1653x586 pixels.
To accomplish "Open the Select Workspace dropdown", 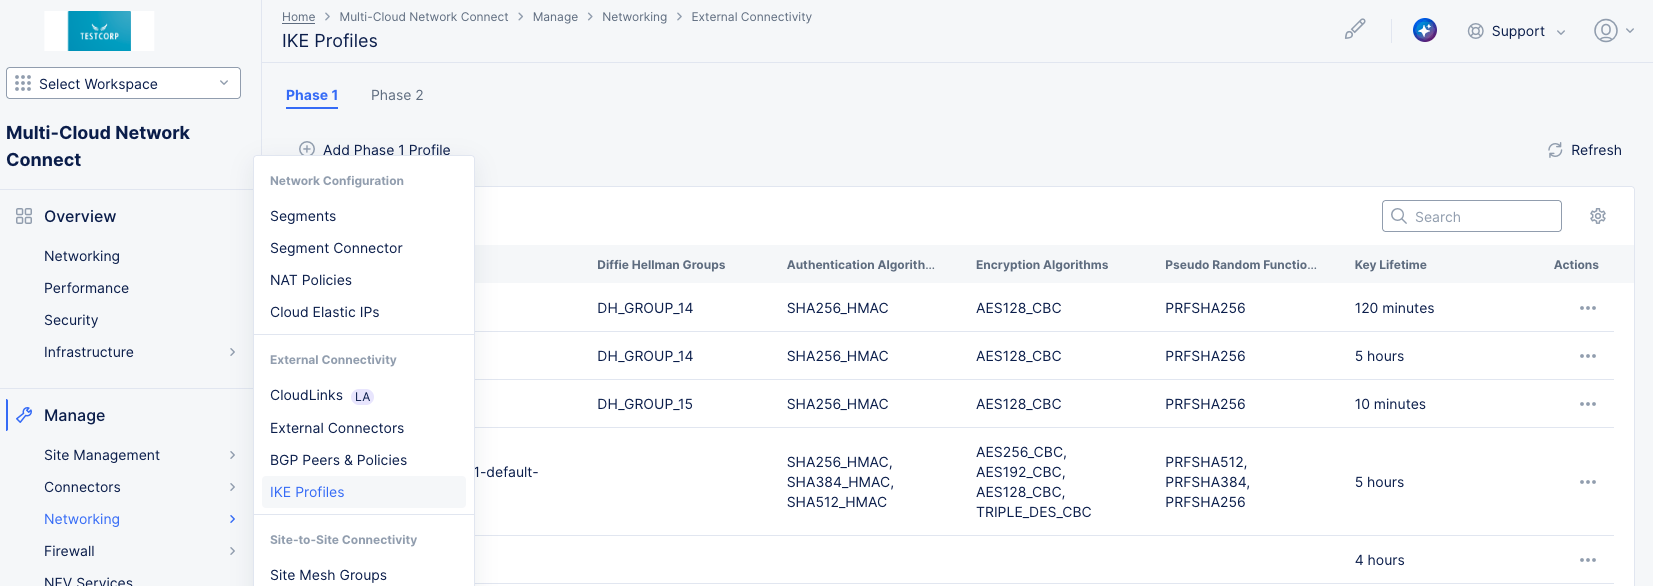I will 123,83.
